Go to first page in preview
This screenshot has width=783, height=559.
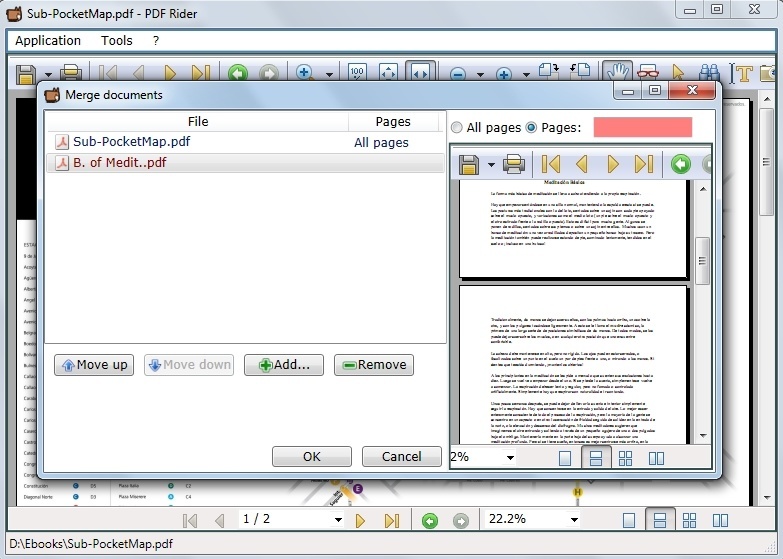point(551,164)
